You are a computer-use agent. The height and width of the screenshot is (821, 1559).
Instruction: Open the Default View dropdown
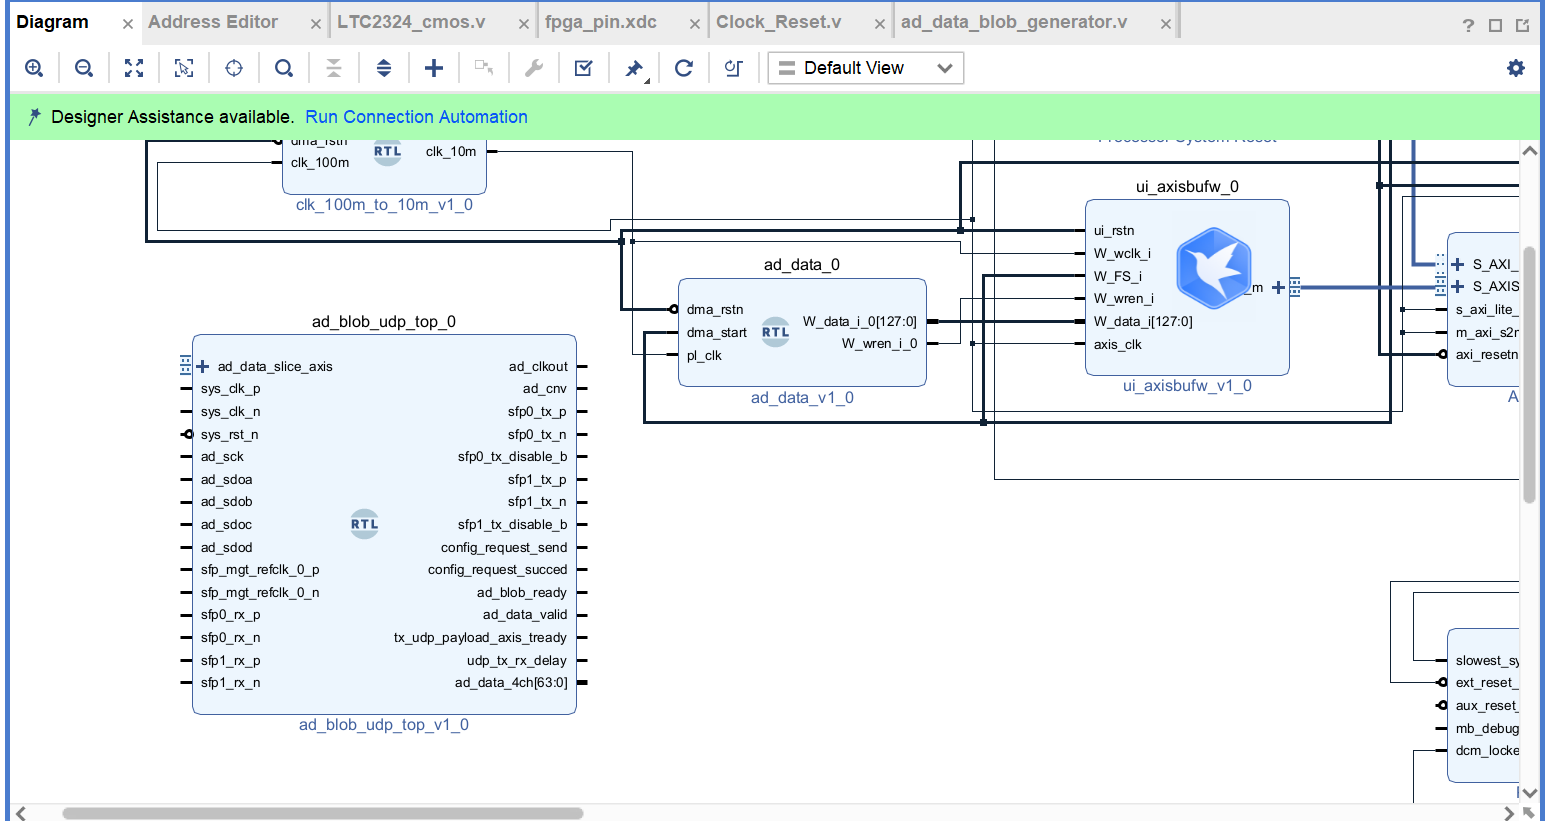tap(866, 68)
